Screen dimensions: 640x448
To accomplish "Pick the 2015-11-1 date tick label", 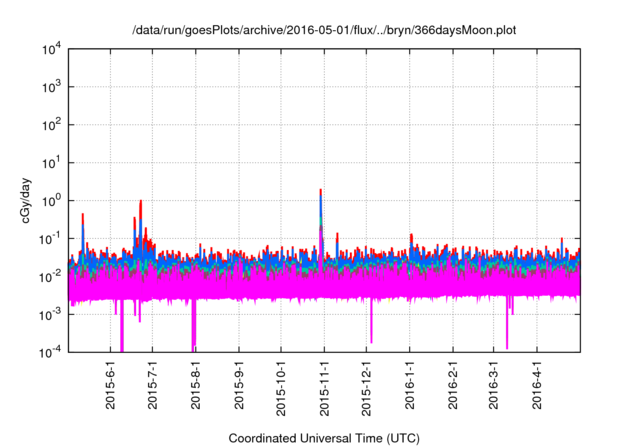I will pyautogui.click(x=324, y=387).
